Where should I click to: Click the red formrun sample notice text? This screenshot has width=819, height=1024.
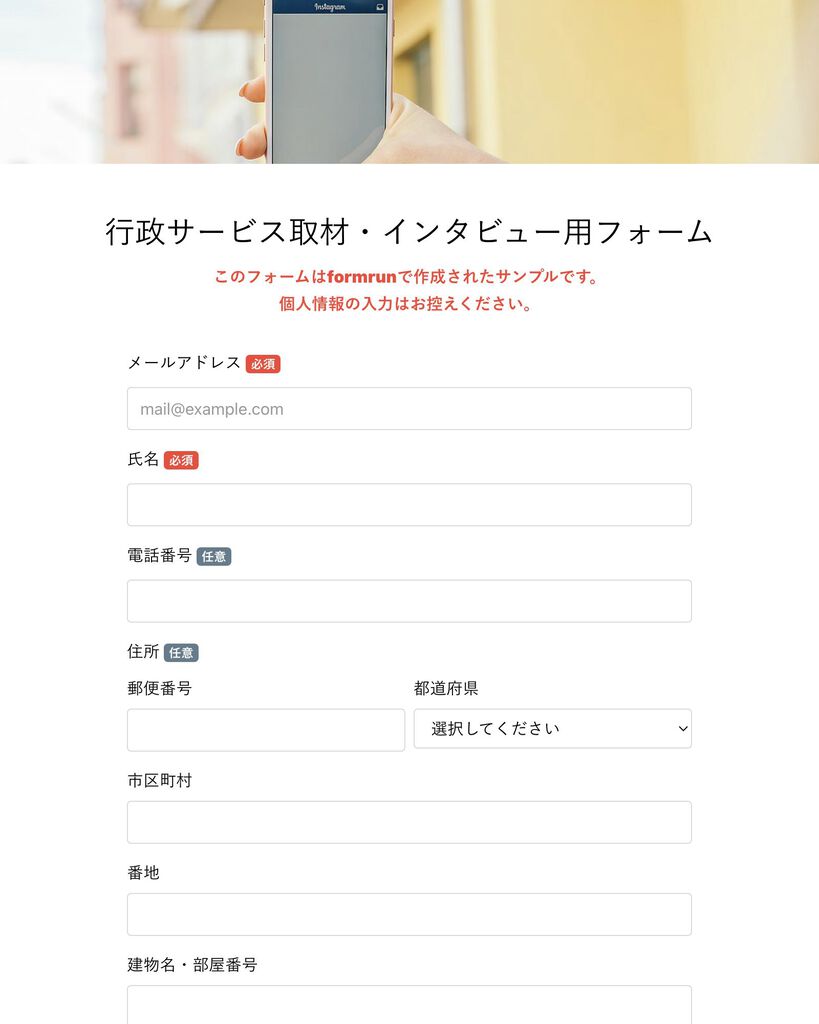406,276
